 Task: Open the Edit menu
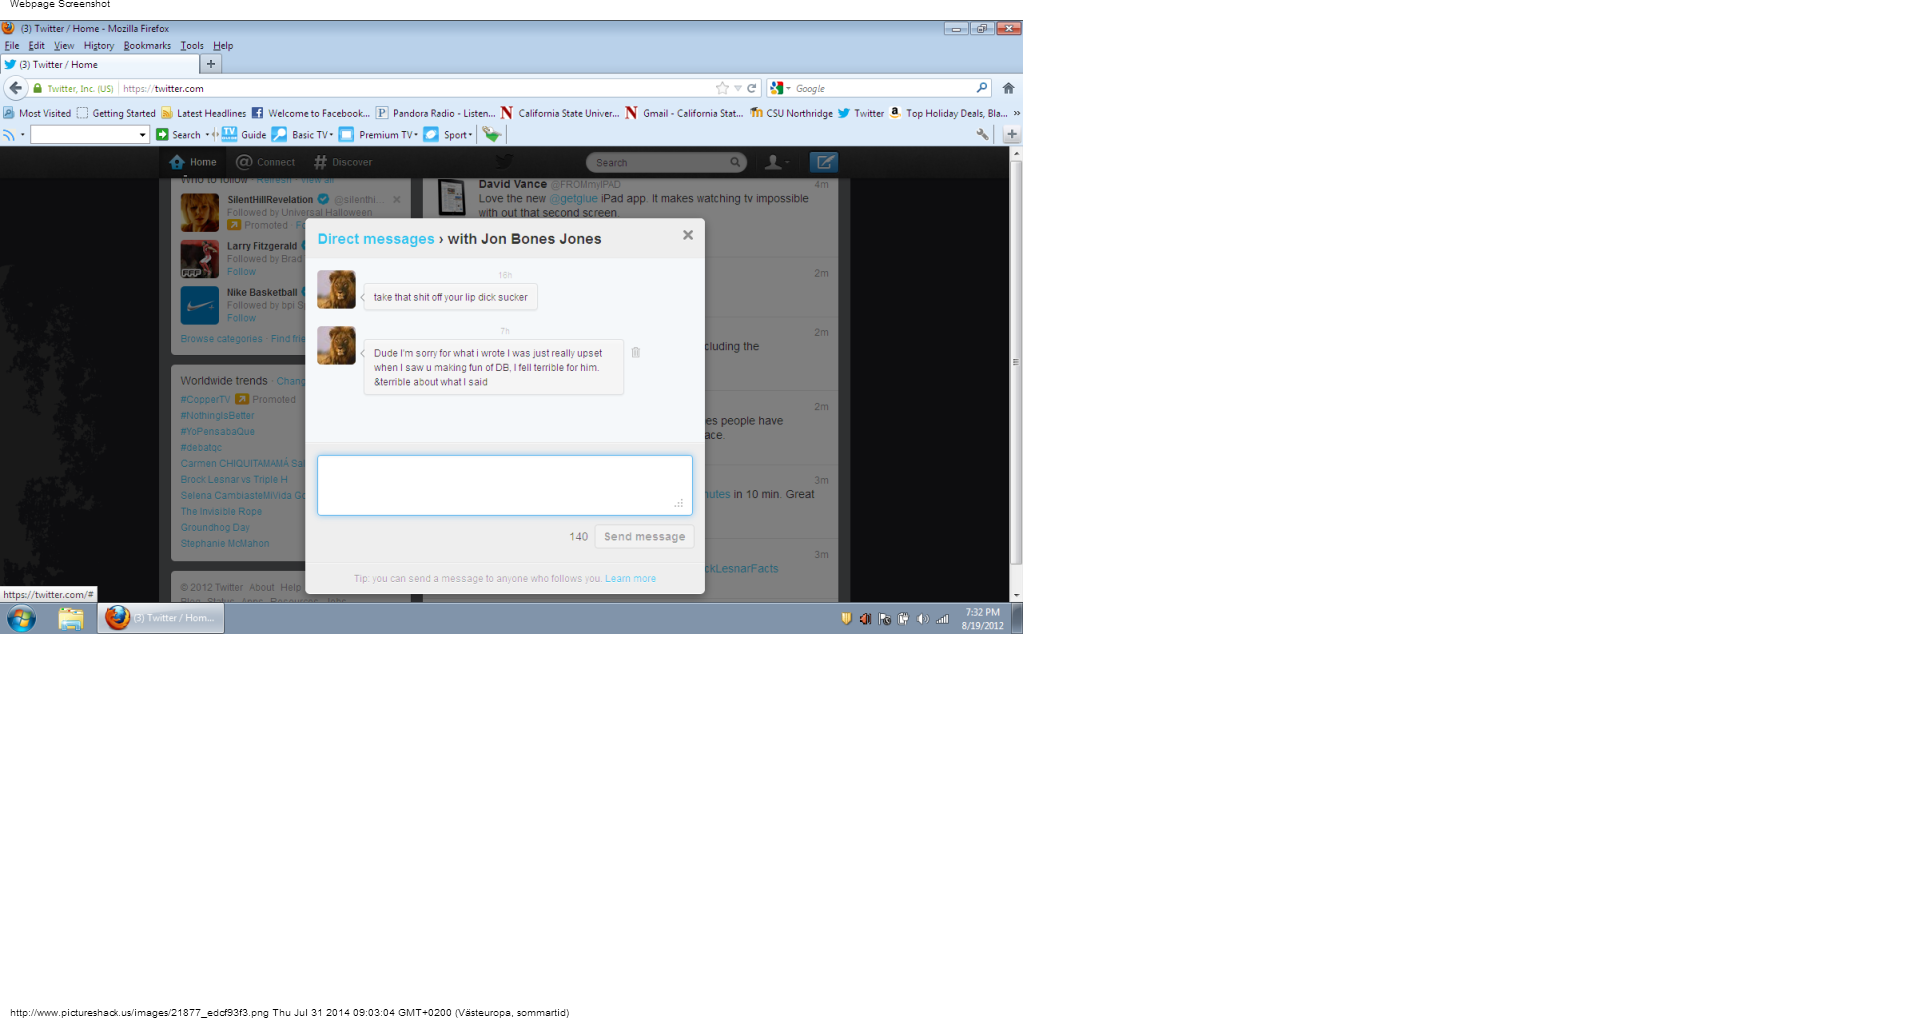click(37, 45)
